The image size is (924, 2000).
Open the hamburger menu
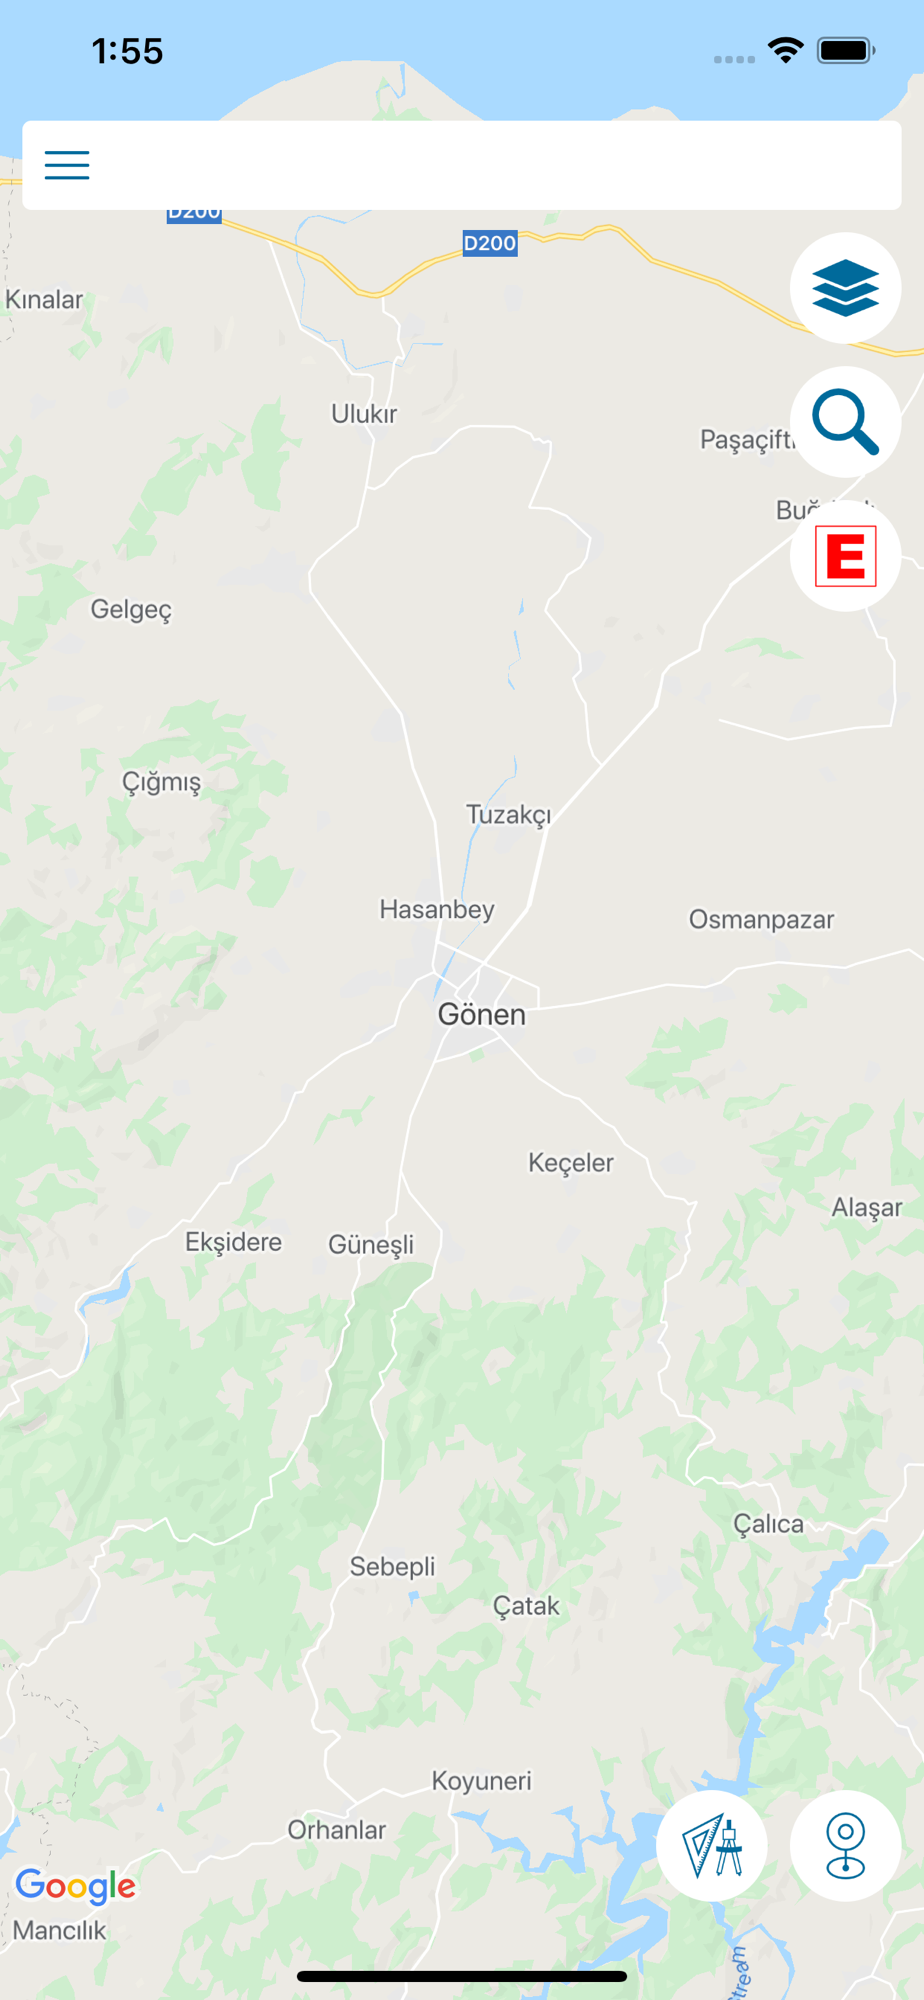pos(67,165)
